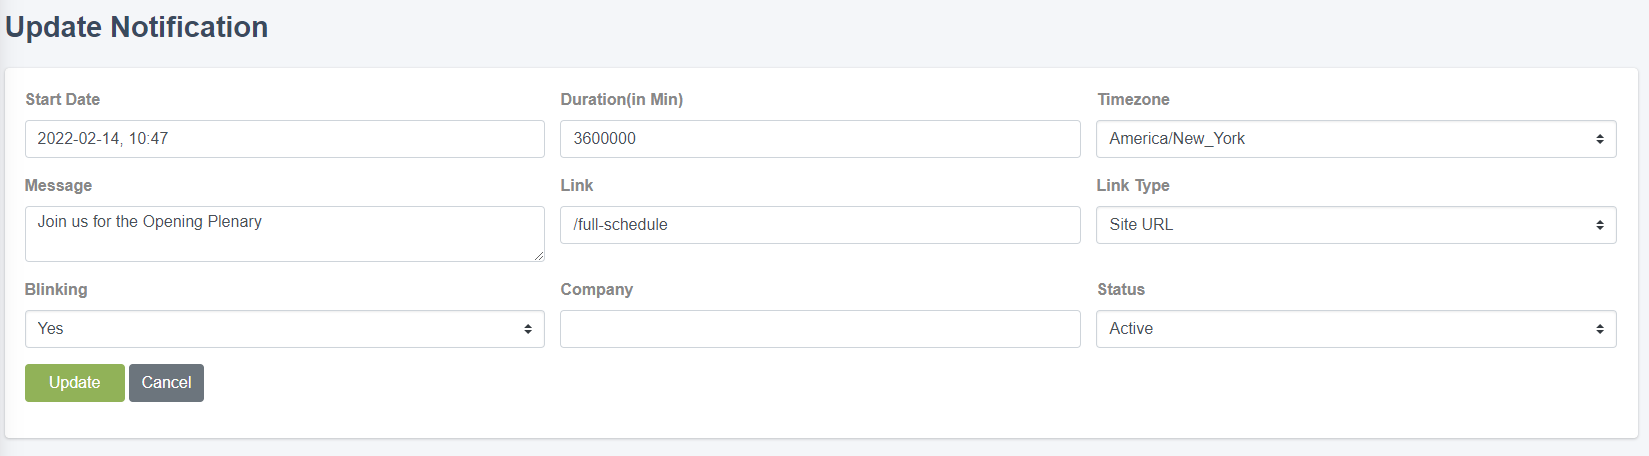1649x456 pixels.
Task: Click inside the Message text area
Action: (285, 234)
